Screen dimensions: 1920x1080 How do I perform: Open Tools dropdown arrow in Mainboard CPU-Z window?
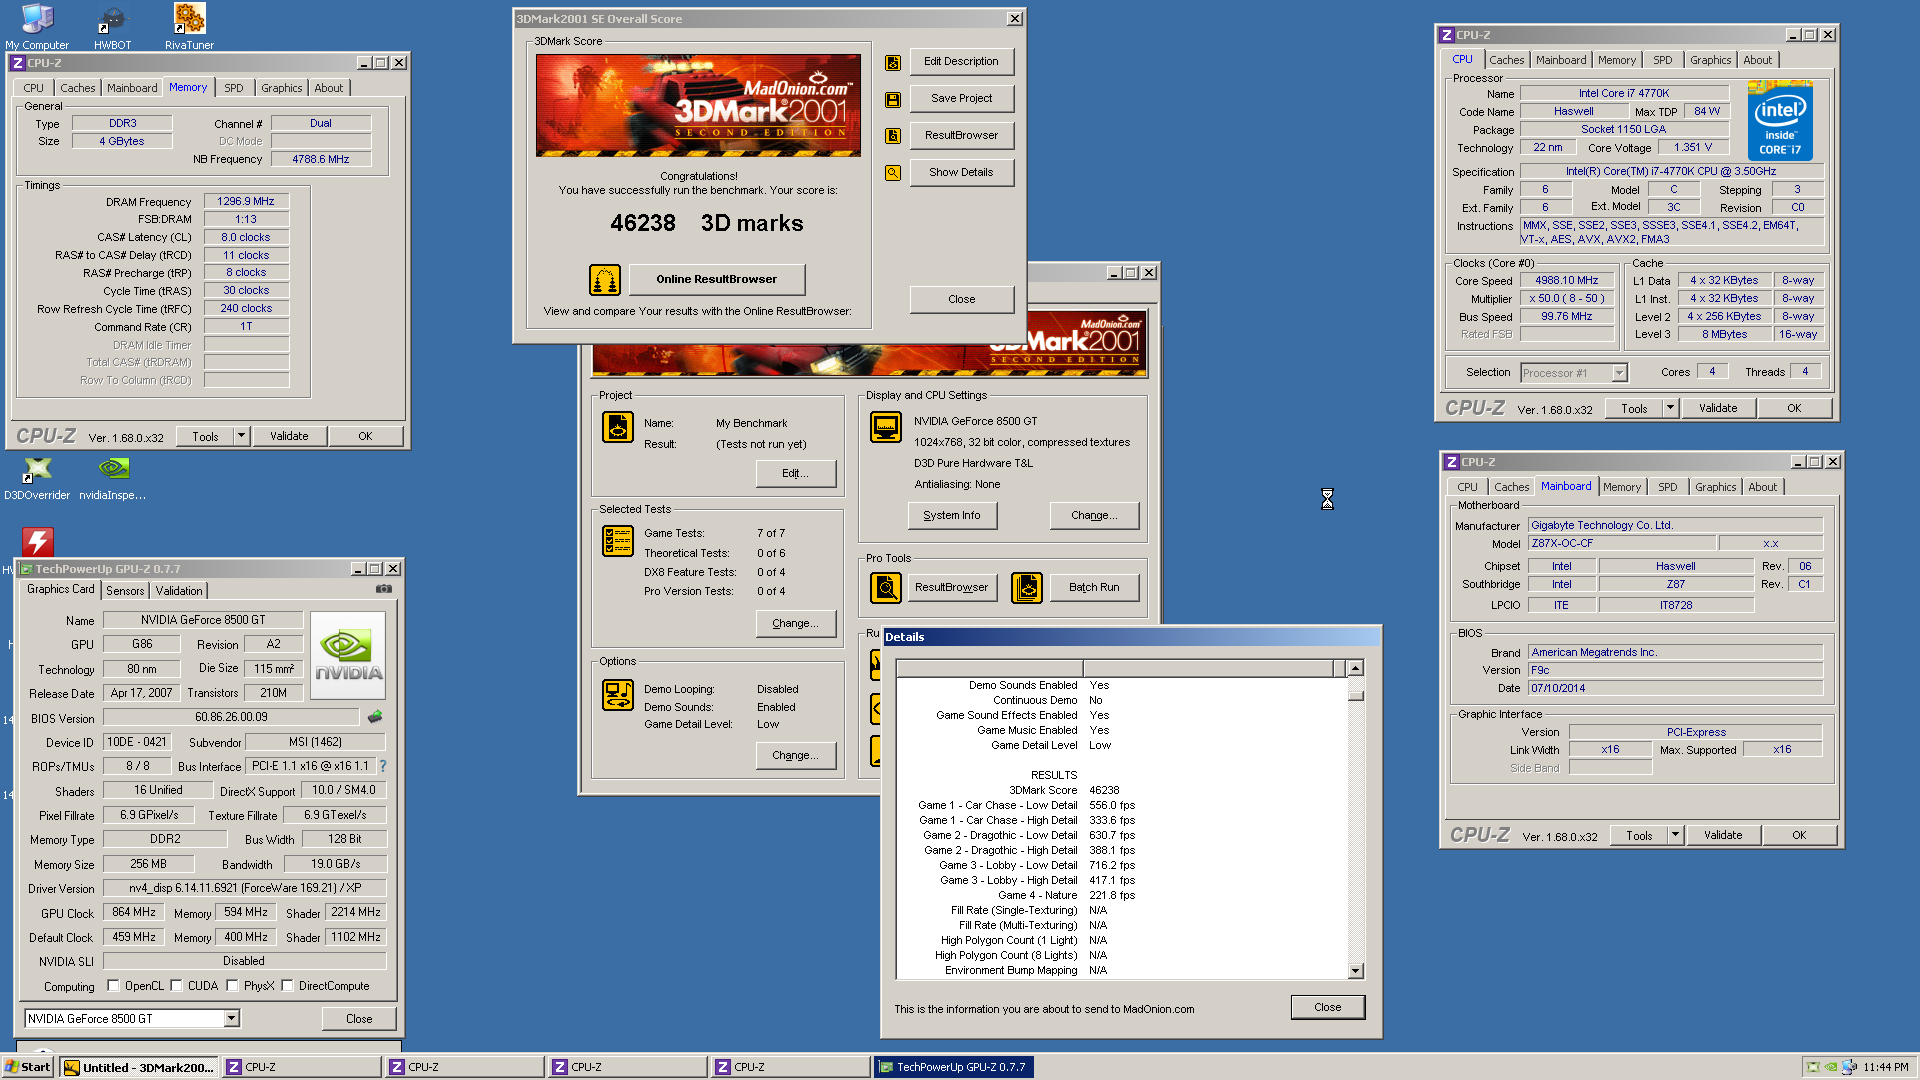(1675, 835)
